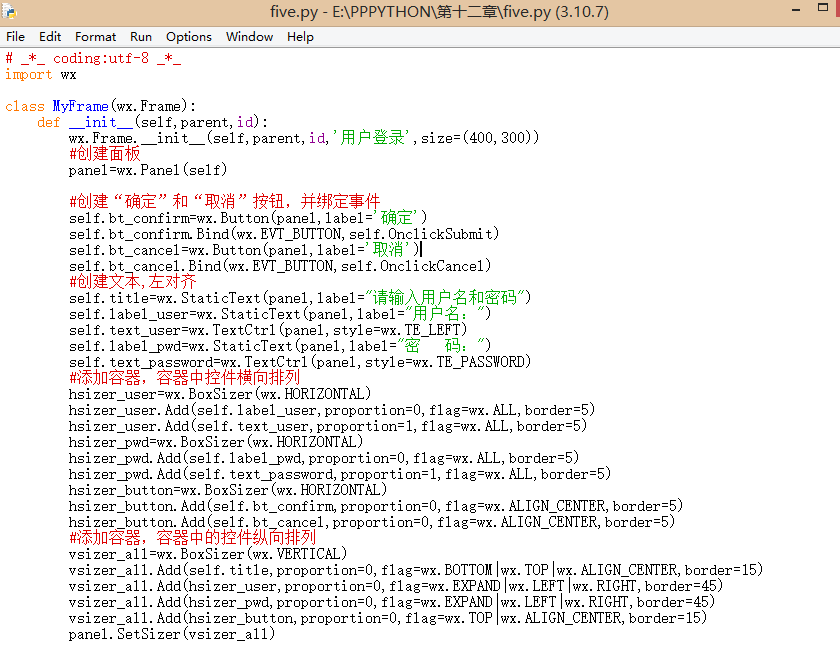Click the IDLE Python icon in title bar
The width and height of the screenshot is (840, 654).
pos(9,11)
